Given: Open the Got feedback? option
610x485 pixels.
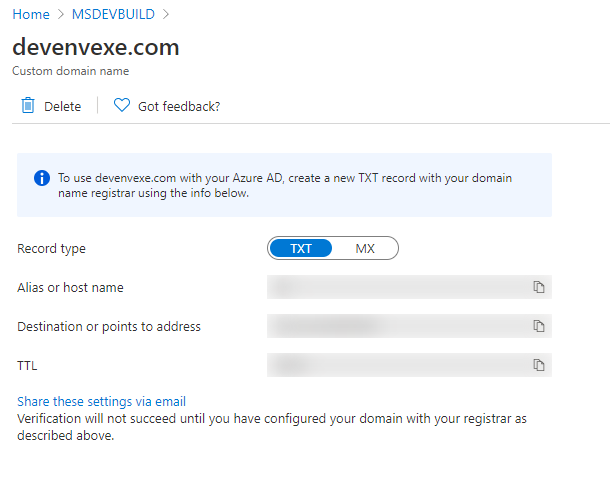Looking at the screenshot, I should tap(178, 106).
